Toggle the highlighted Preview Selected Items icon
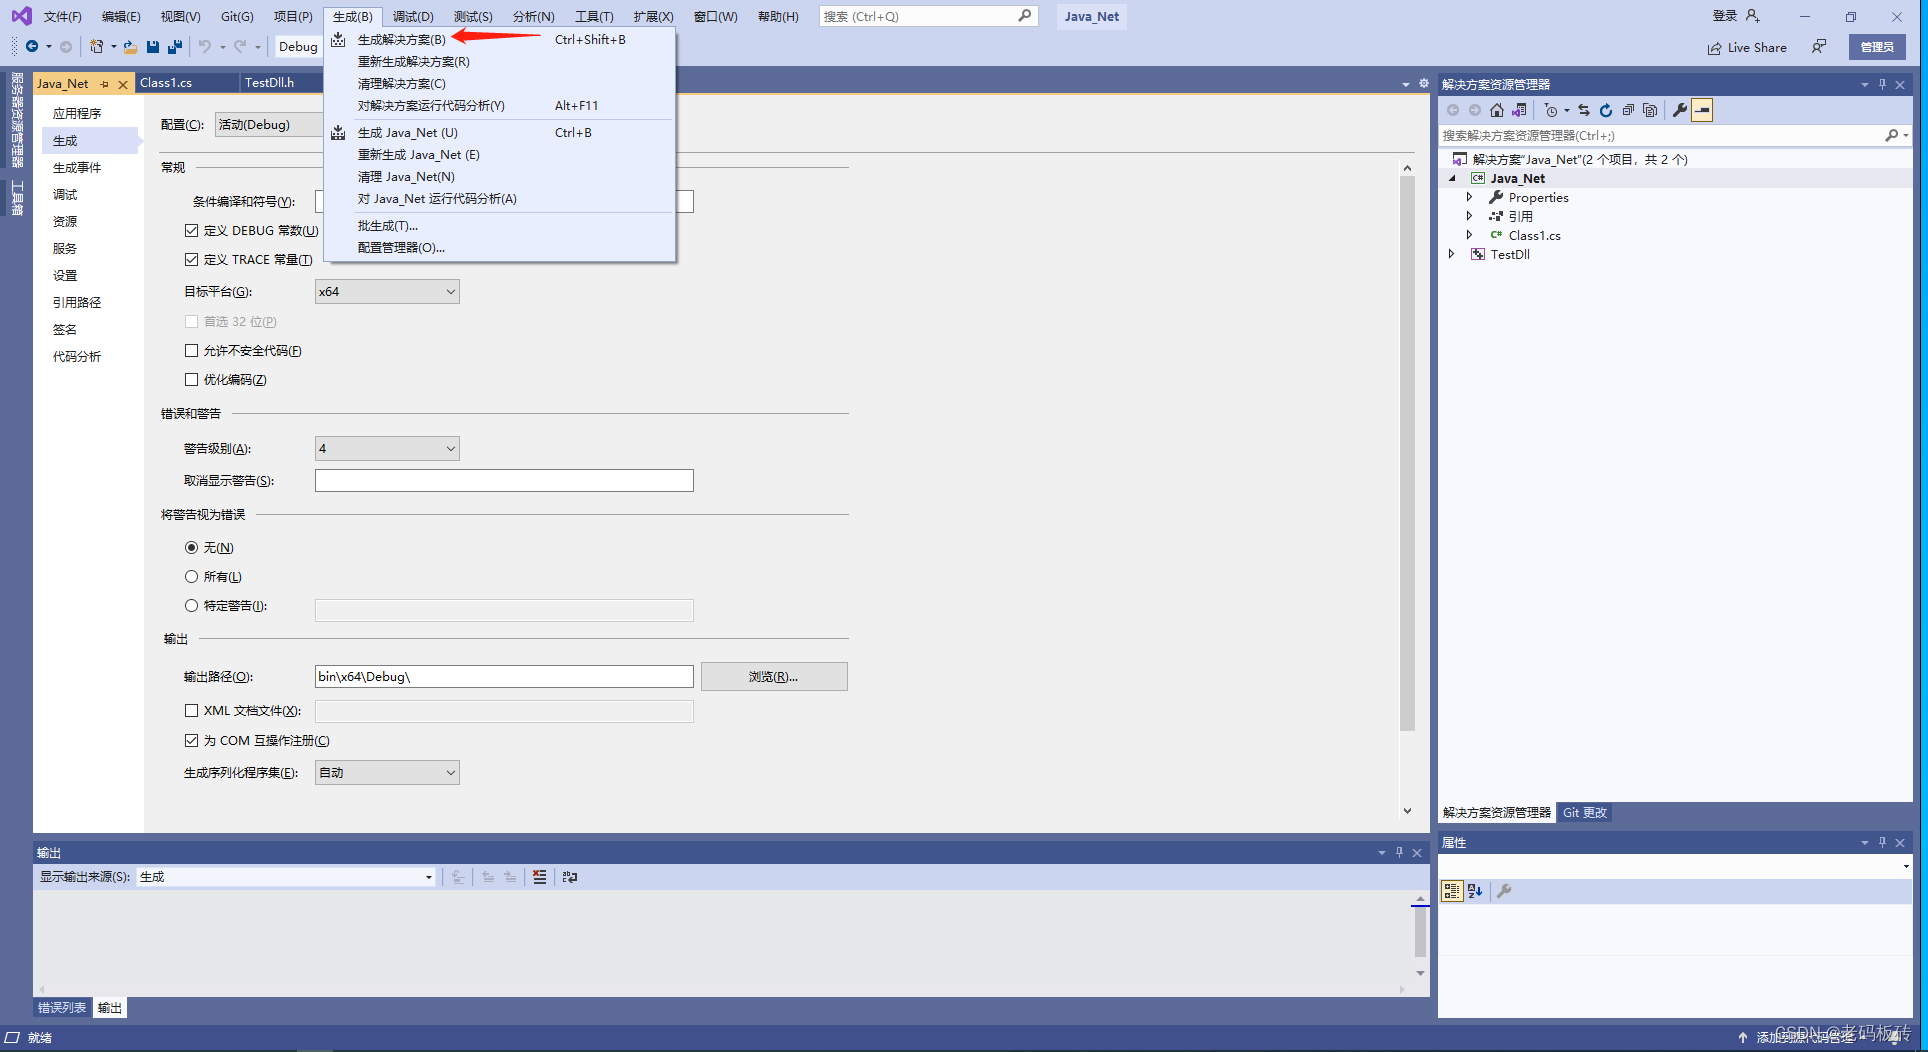 [1702, 110]
